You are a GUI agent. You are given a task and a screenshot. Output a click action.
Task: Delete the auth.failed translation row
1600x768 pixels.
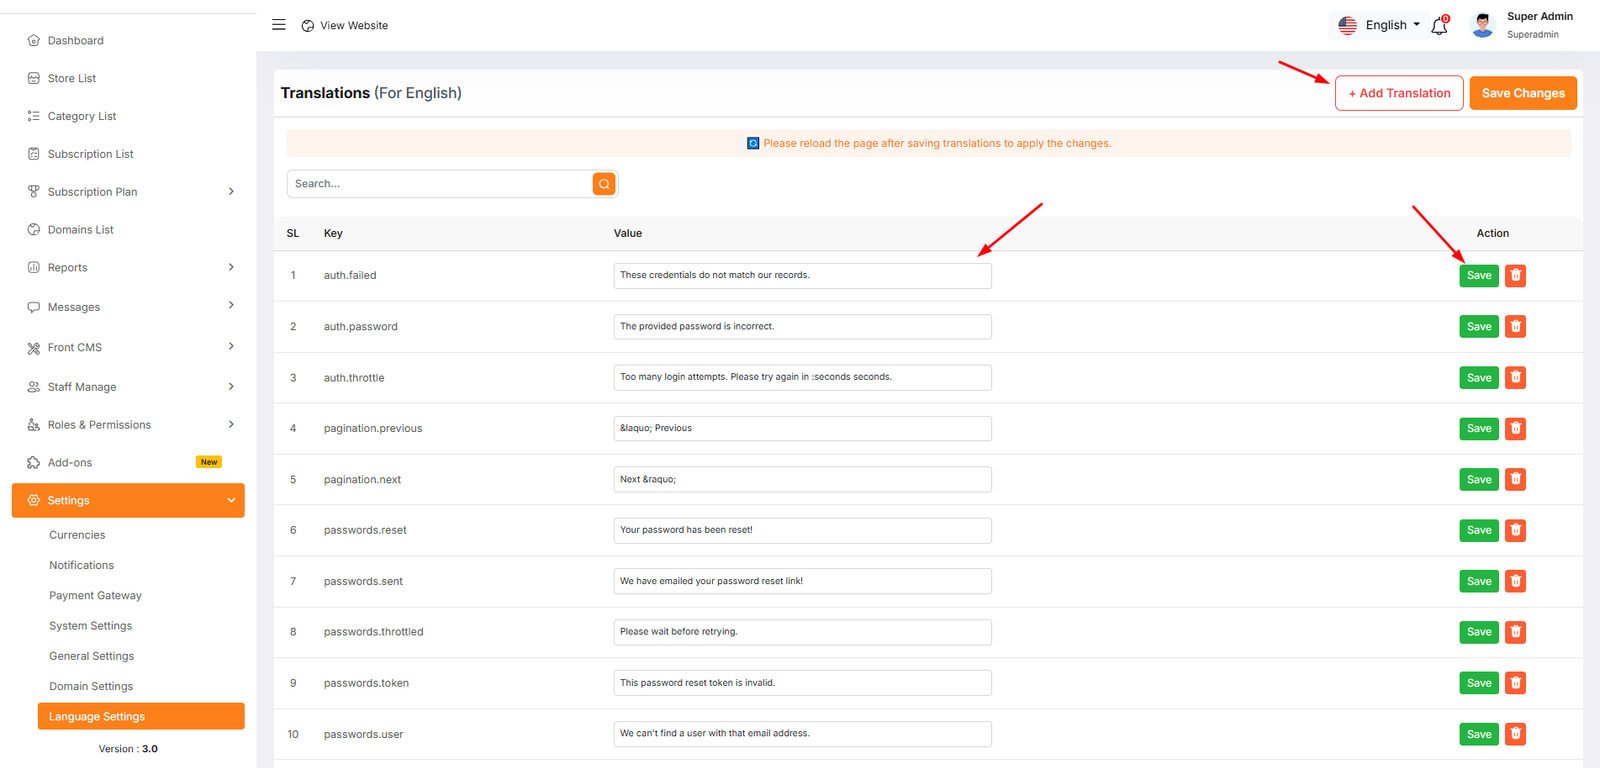[1515, 276]
